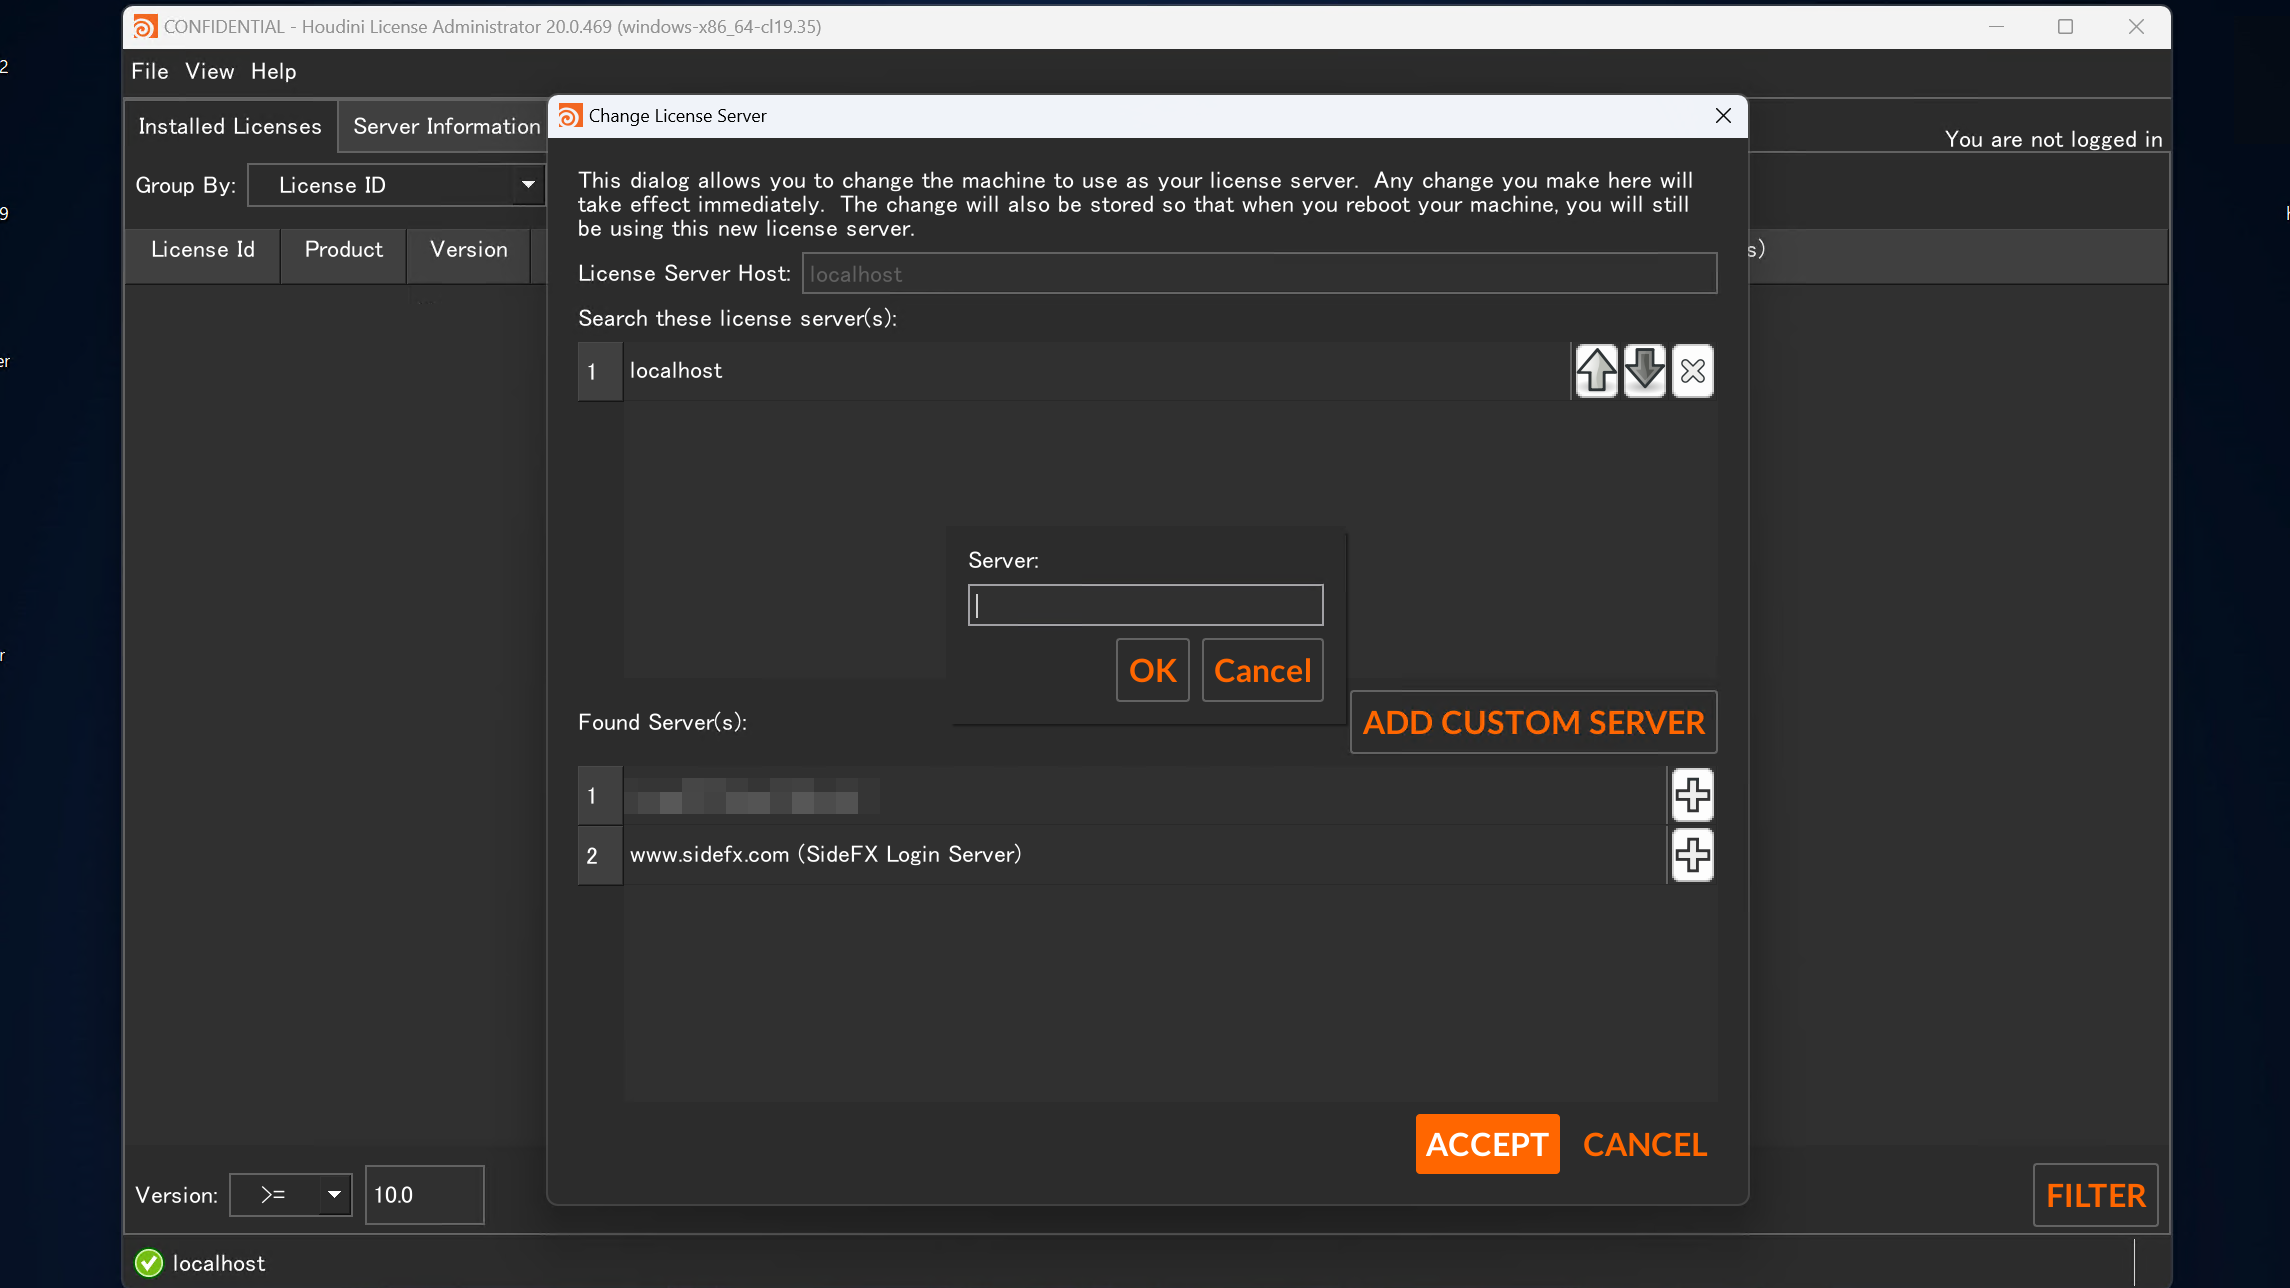Image resolution: width=2290 pixels, height=1288 pixels.
Task: Add first found server with plus icon
Action: pos(1692,796)
